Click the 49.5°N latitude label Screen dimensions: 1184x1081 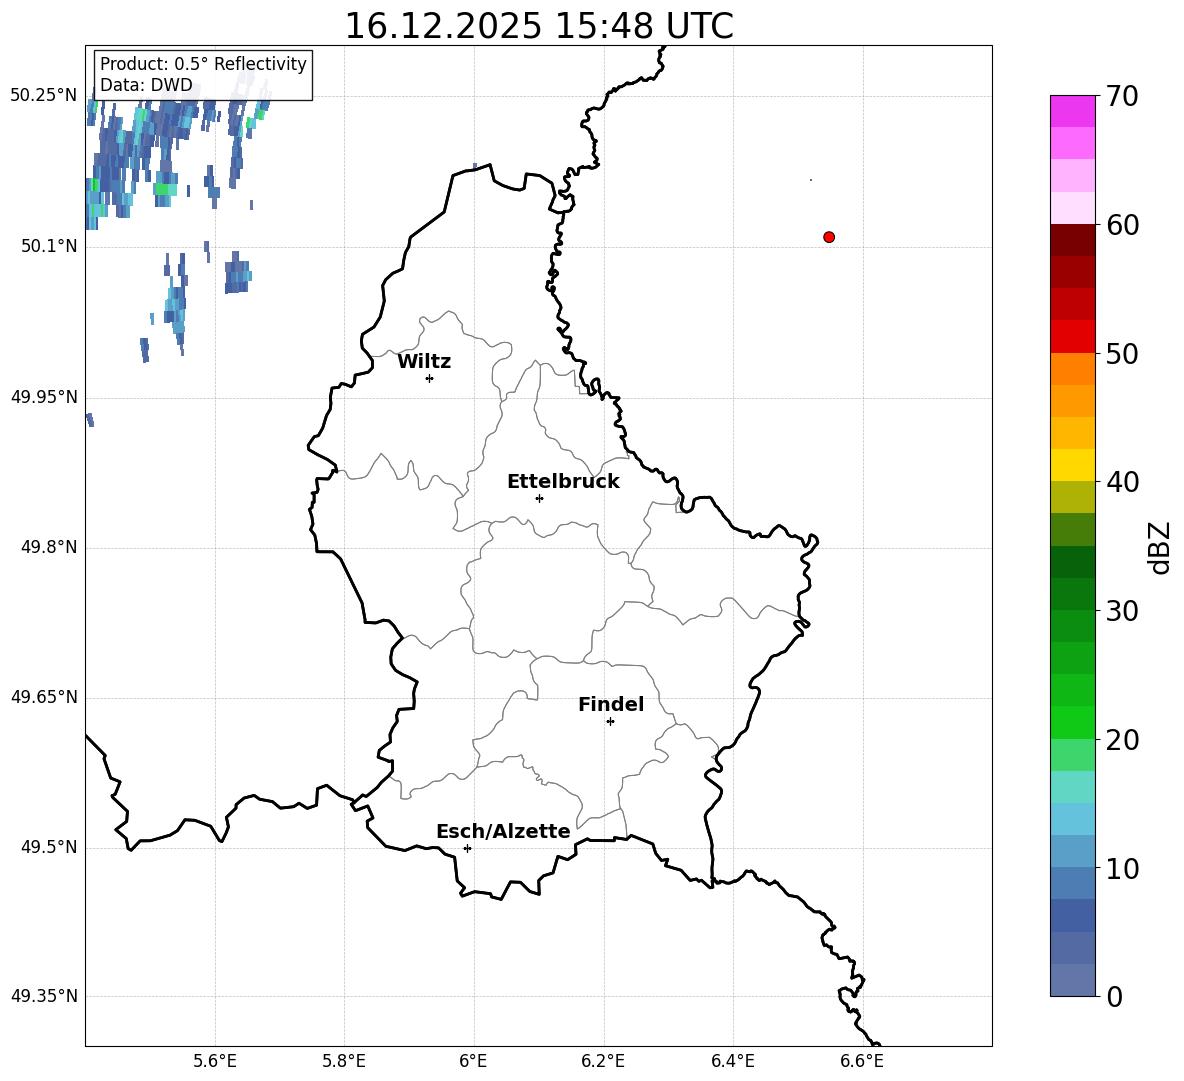click(49, 847)
